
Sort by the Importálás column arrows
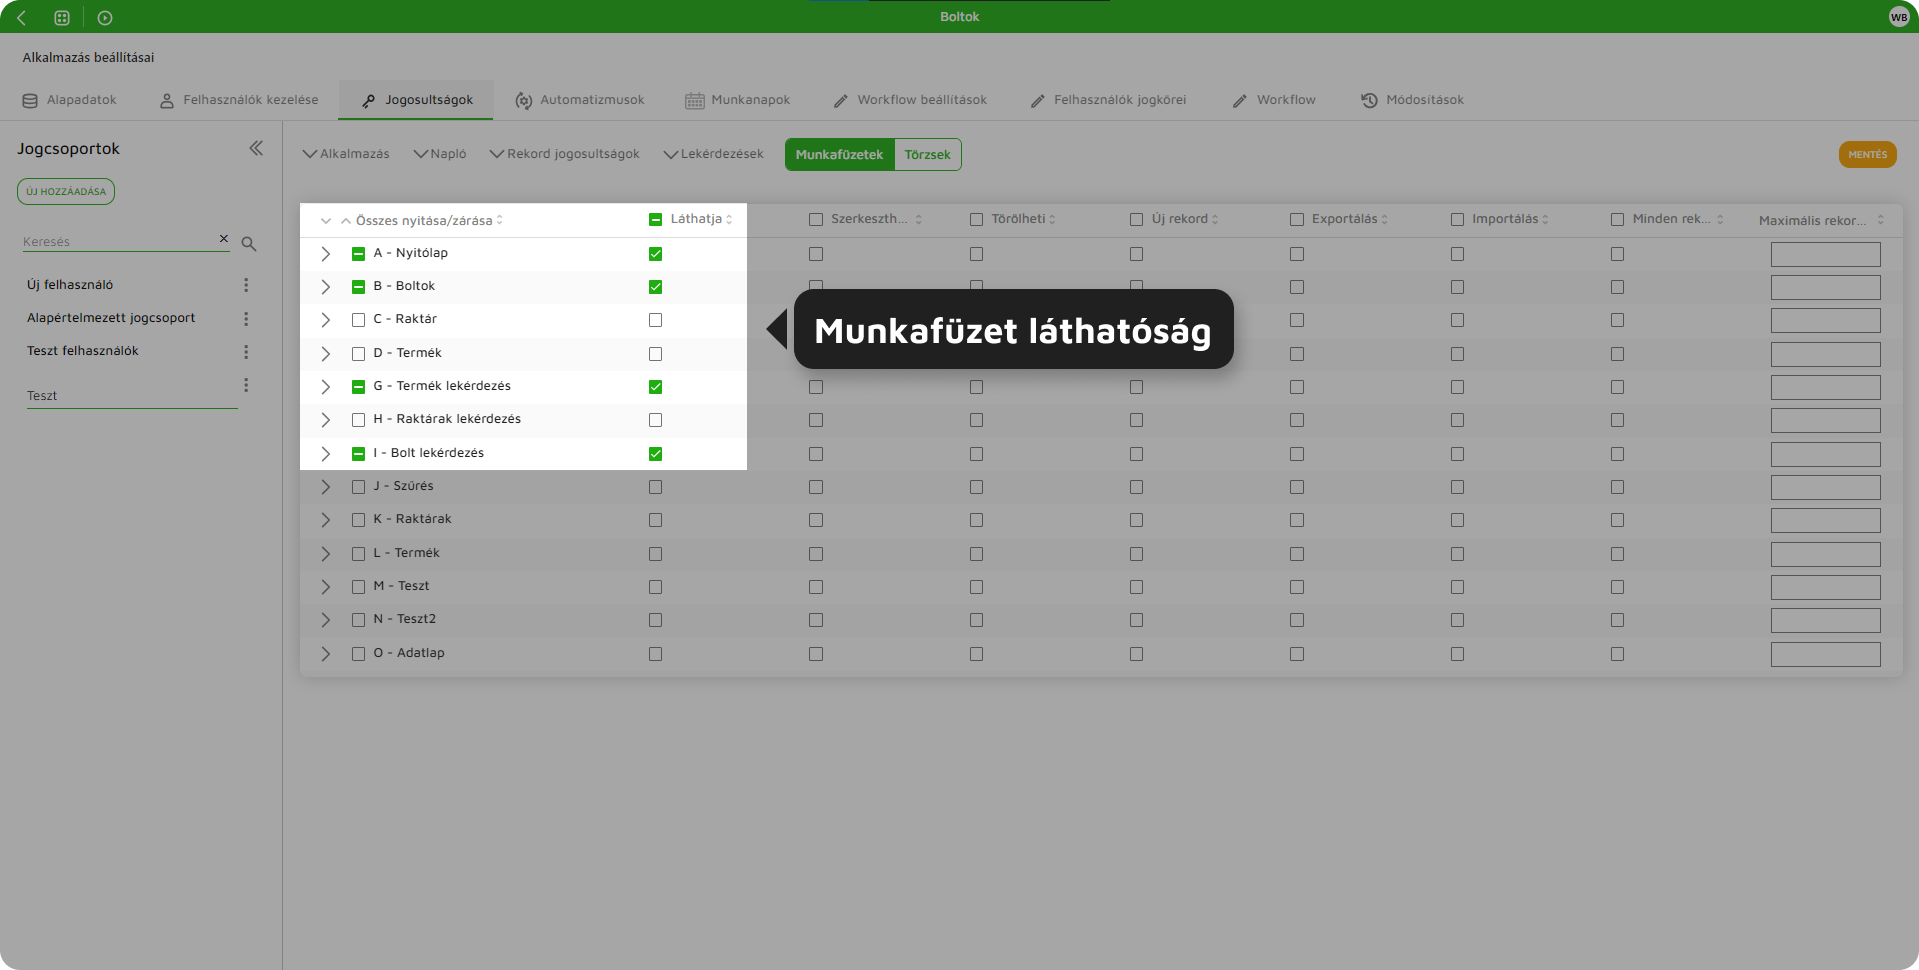[x=1545, y=219]
